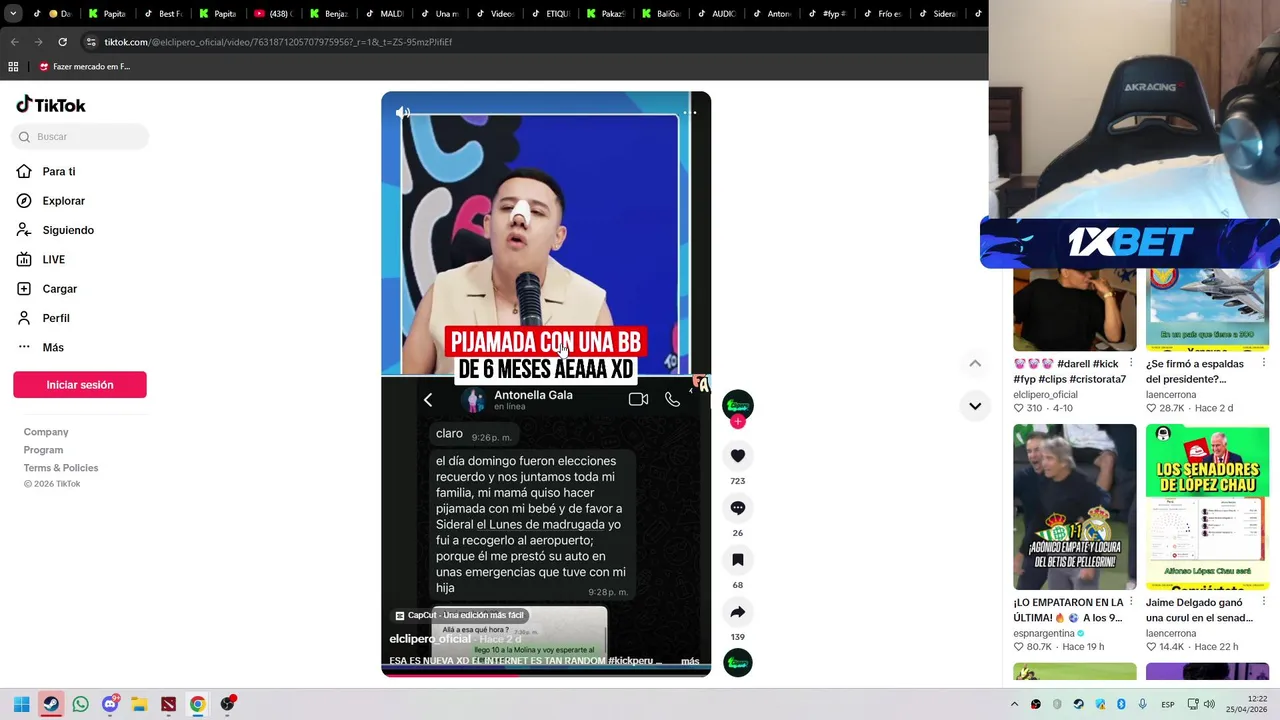Switch to the Benjaz browser tab
The image size is (1280, 720).
(x=328, y=14)
